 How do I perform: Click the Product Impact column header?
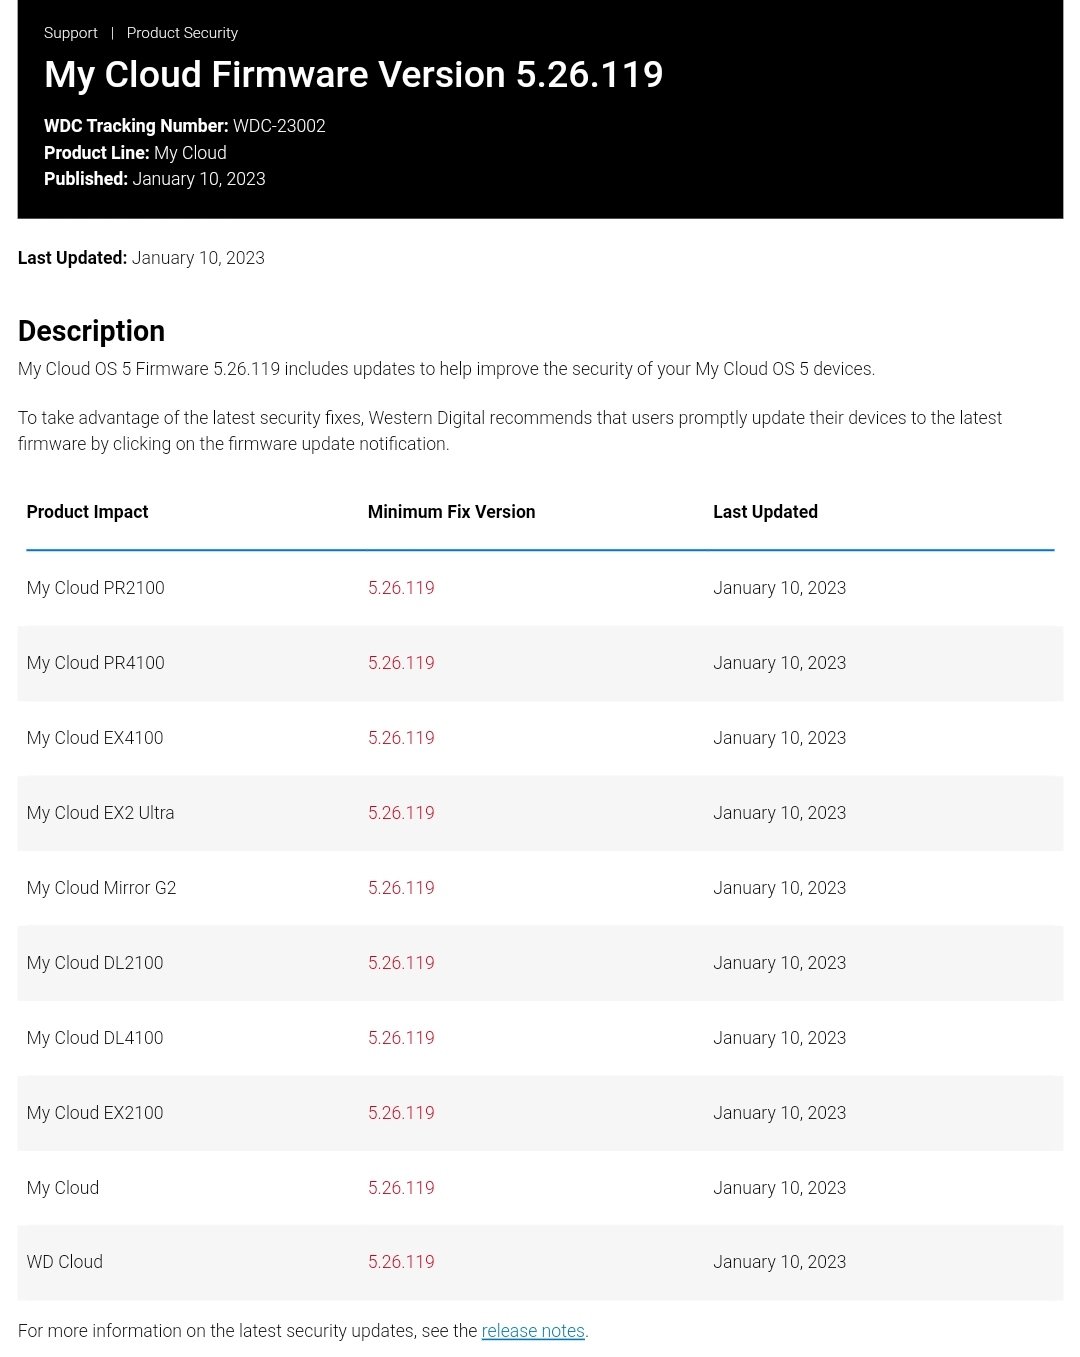coord(87,512)
